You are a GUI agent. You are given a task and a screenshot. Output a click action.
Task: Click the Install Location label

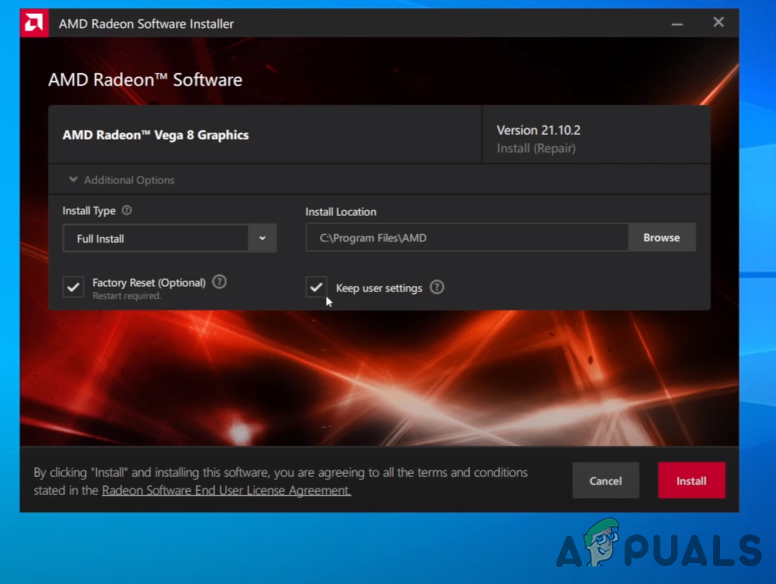pos(340,212)
